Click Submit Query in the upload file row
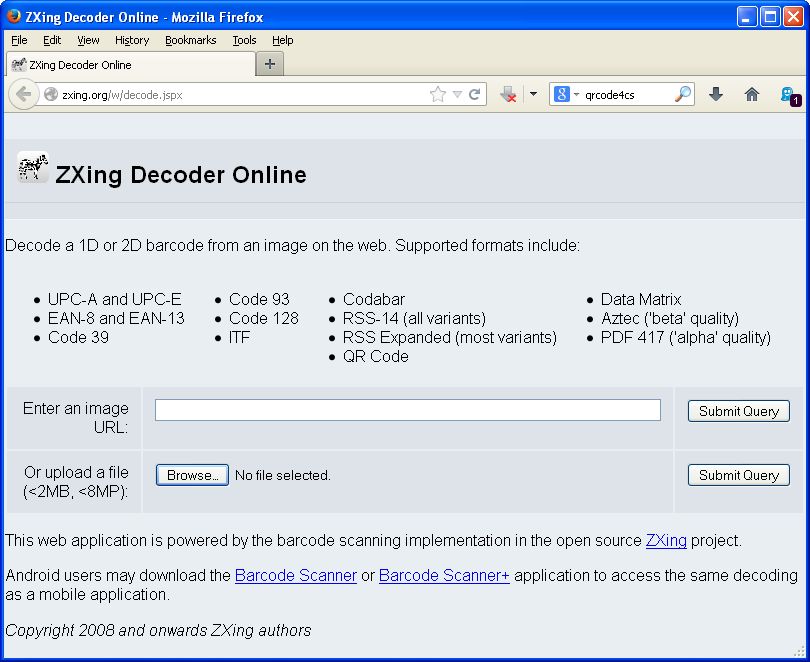This screenshot has width=810, height=662. [x=739, y=475]
